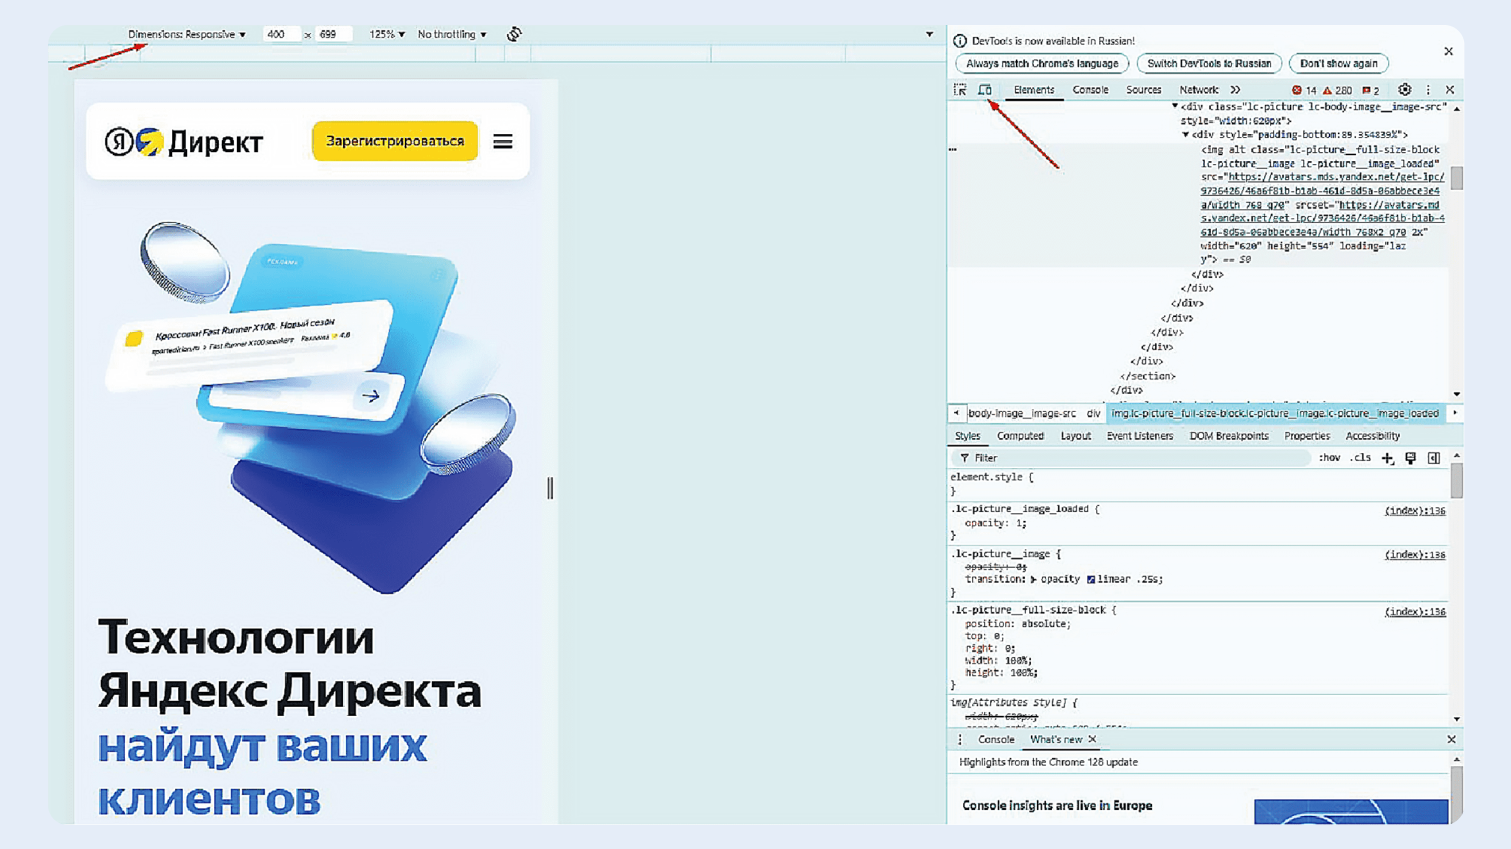
Task: Open DevTools settings gear
Action: point(1405,90)
